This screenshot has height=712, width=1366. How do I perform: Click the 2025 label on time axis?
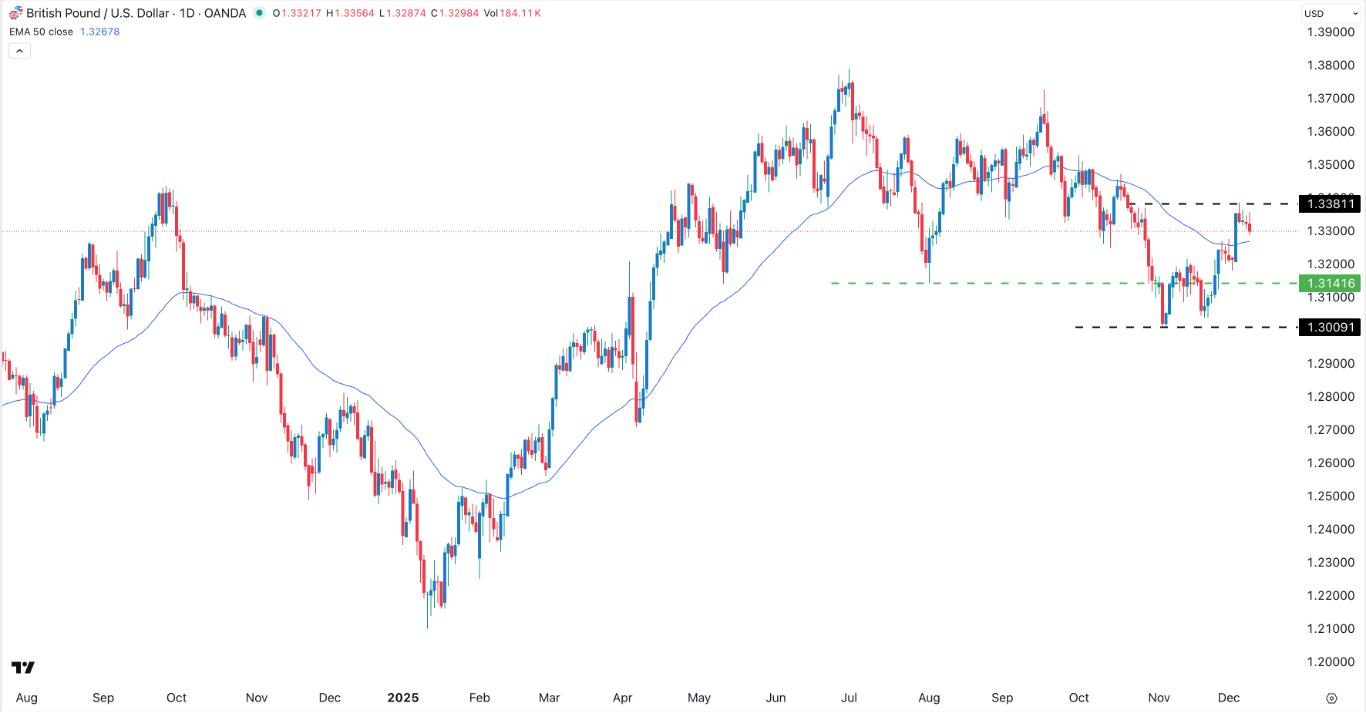(403, 698)
